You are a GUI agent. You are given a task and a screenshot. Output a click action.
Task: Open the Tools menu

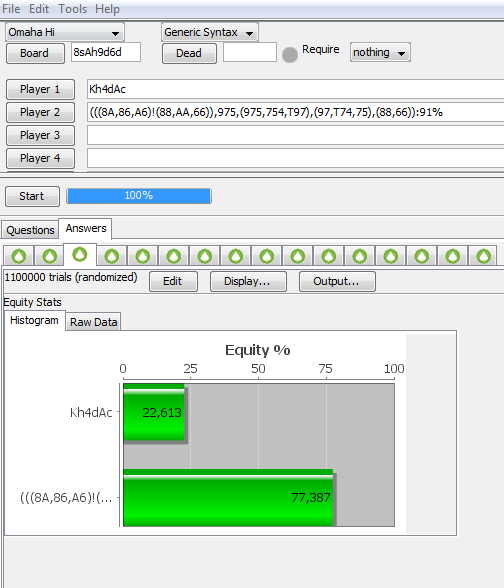coord(72,9)
